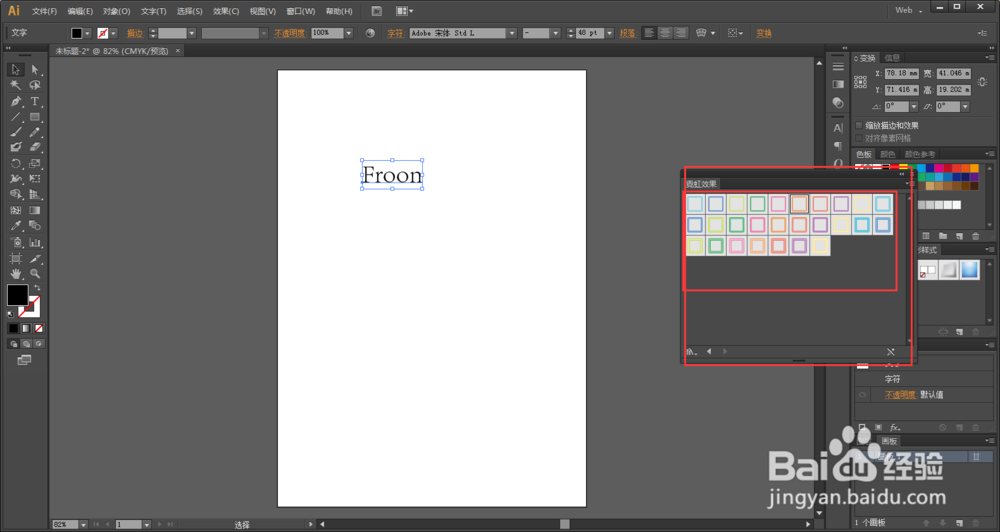
Task: Open the zoom level dropdown
Action: (83, 524)
